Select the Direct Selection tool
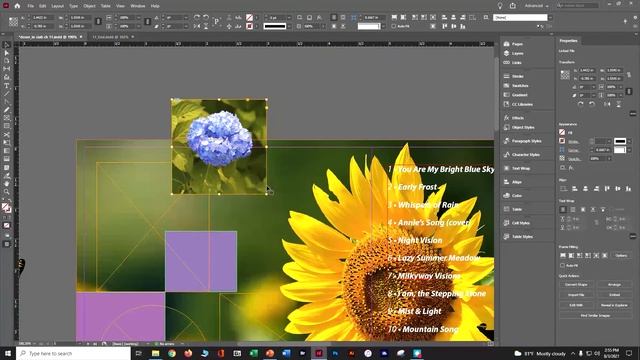Screen dimensions: 640x360 point(7,53)
